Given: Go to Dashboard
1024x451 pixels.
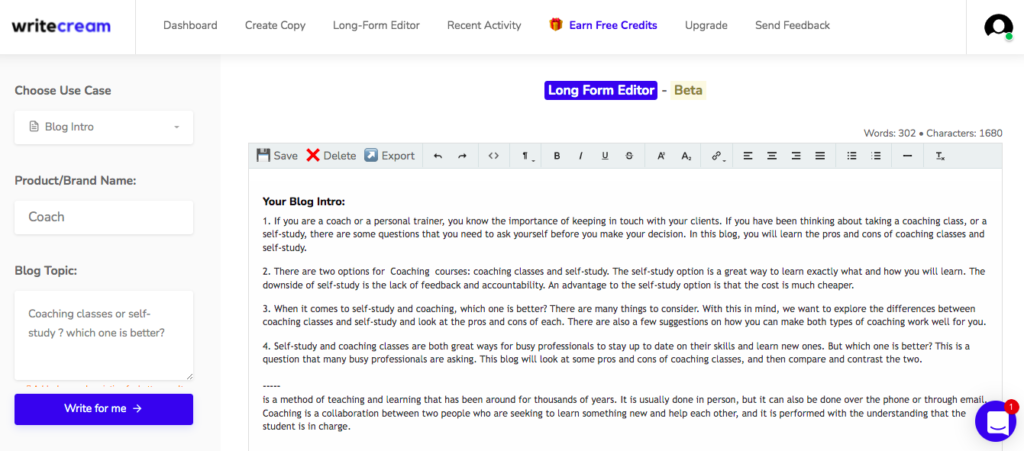Looking at the screenshot, I should pos(190,25).
